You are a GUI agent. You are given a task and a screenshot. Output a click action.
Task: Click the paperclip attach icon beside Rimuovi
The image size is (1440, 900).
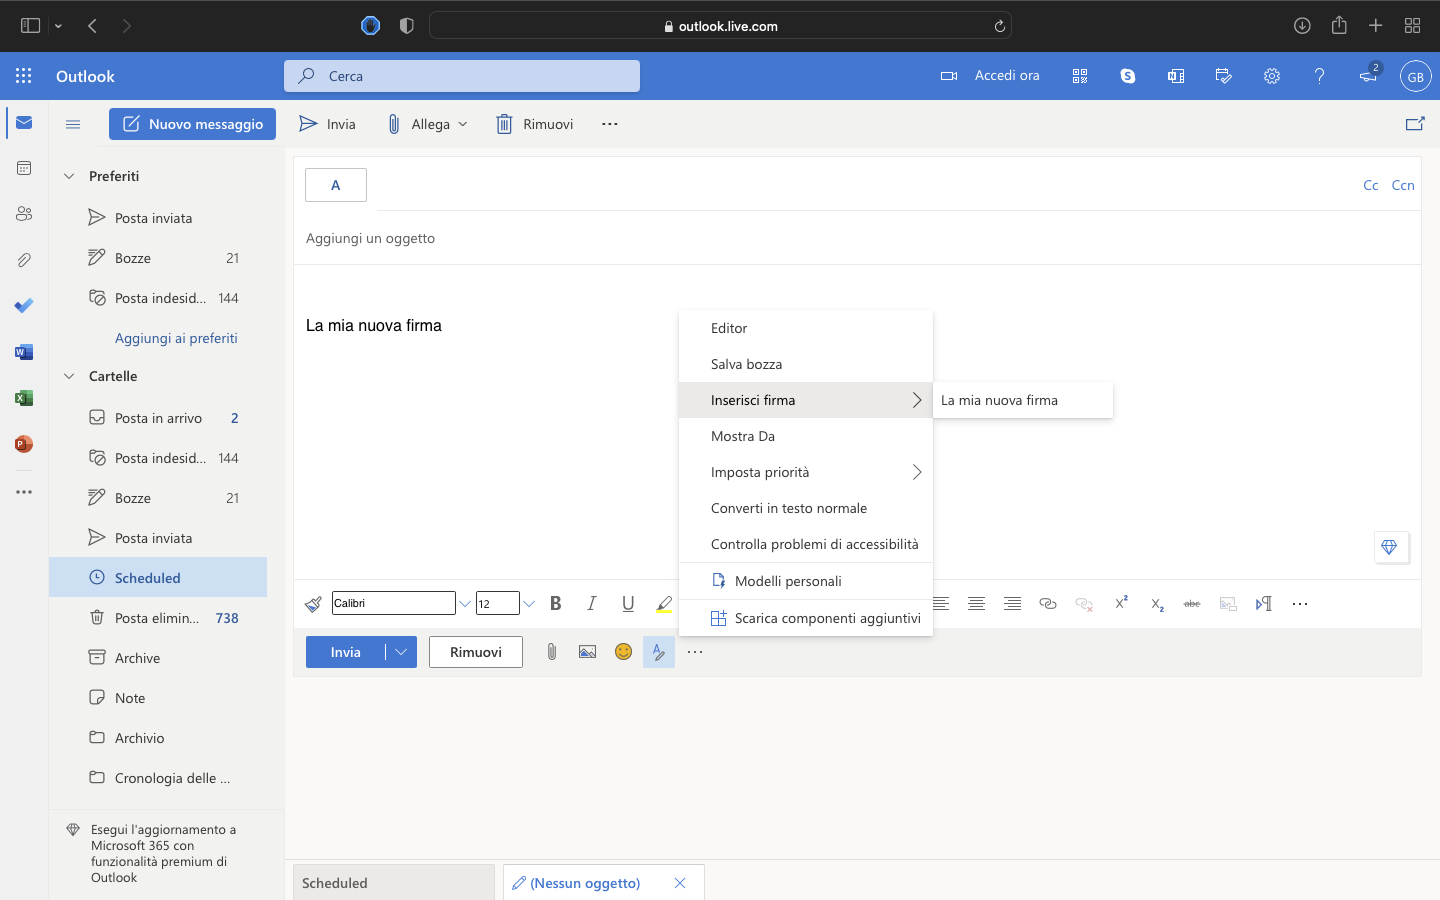pyautogui.click(x=551, y=652)
